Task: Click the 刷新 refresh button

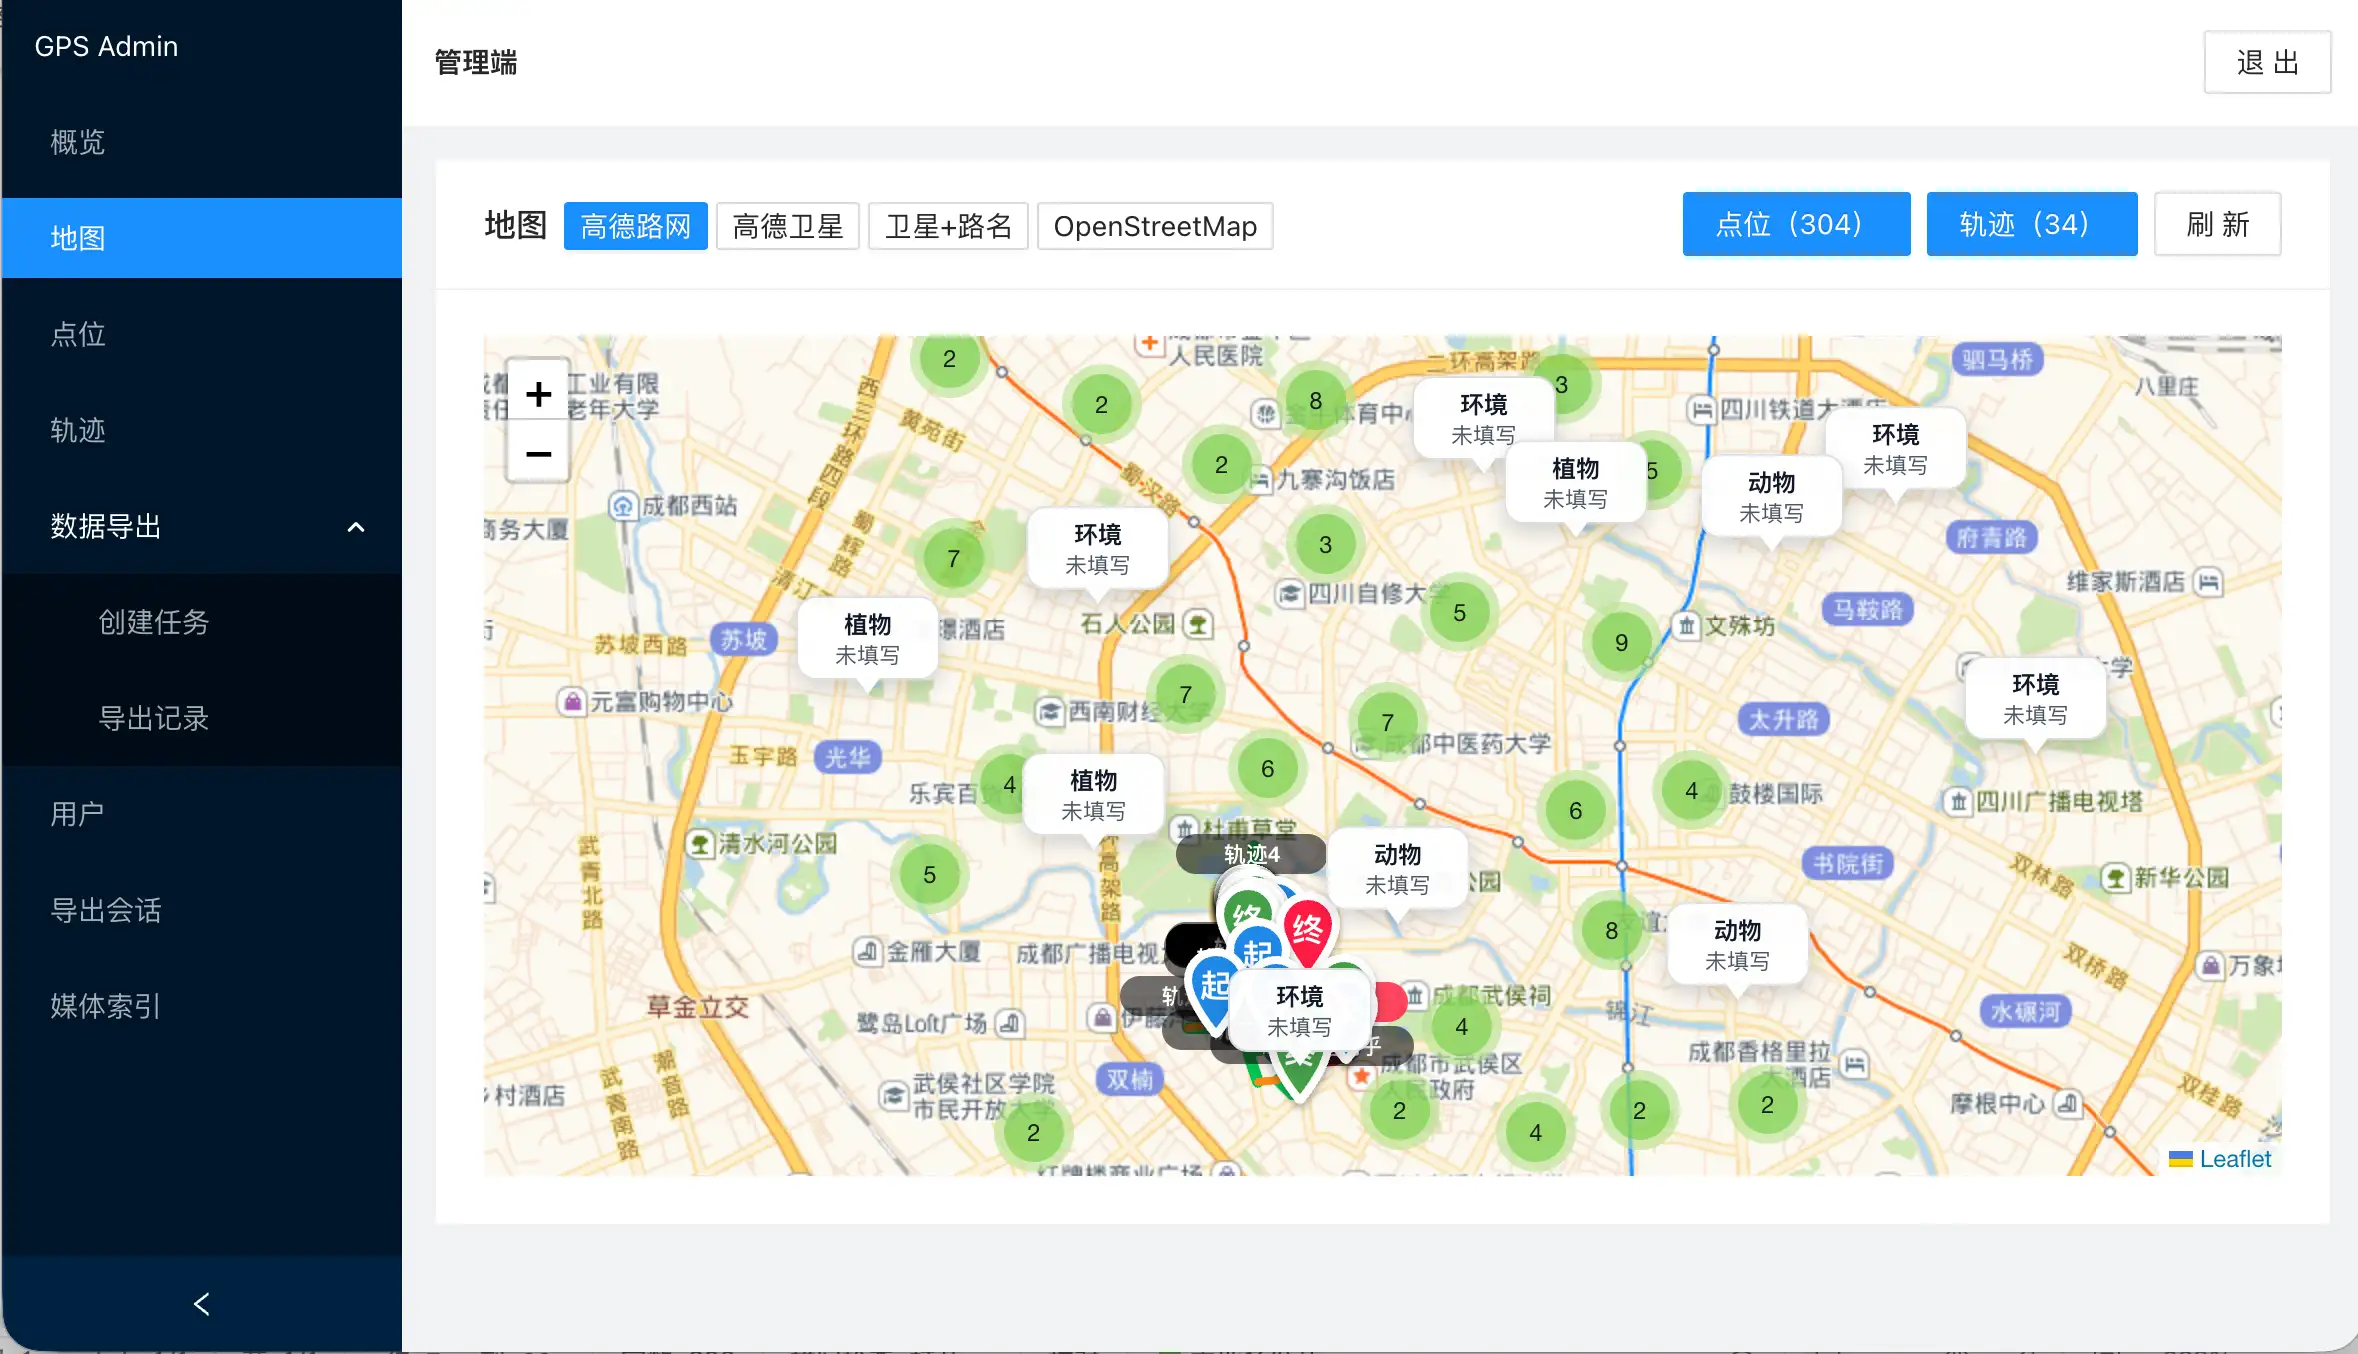Action: (x=2217, y=224)
